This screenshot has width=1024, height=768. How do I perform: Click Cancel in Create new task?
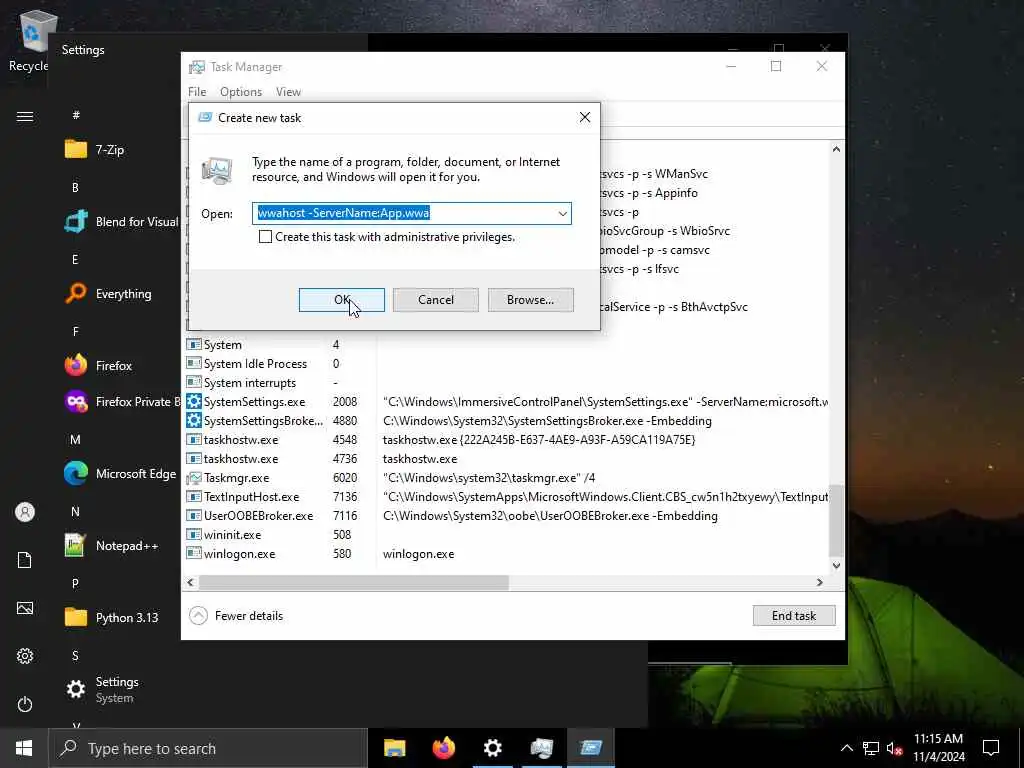coord(436,300)
